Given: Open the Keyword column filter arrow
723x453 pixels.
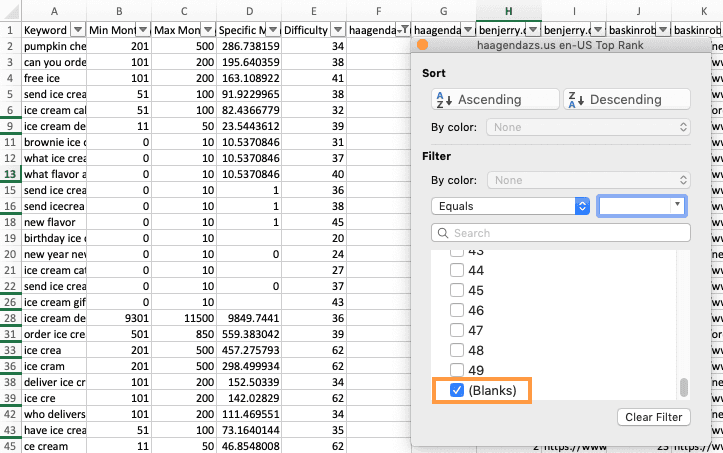Looking at the screenshot, I should coord(76,30).
